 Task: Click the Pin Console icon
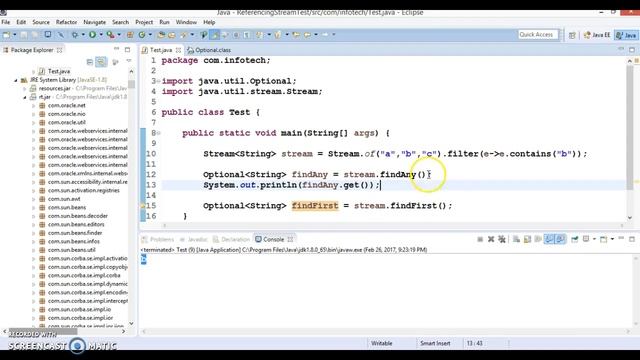click(575, 239)
